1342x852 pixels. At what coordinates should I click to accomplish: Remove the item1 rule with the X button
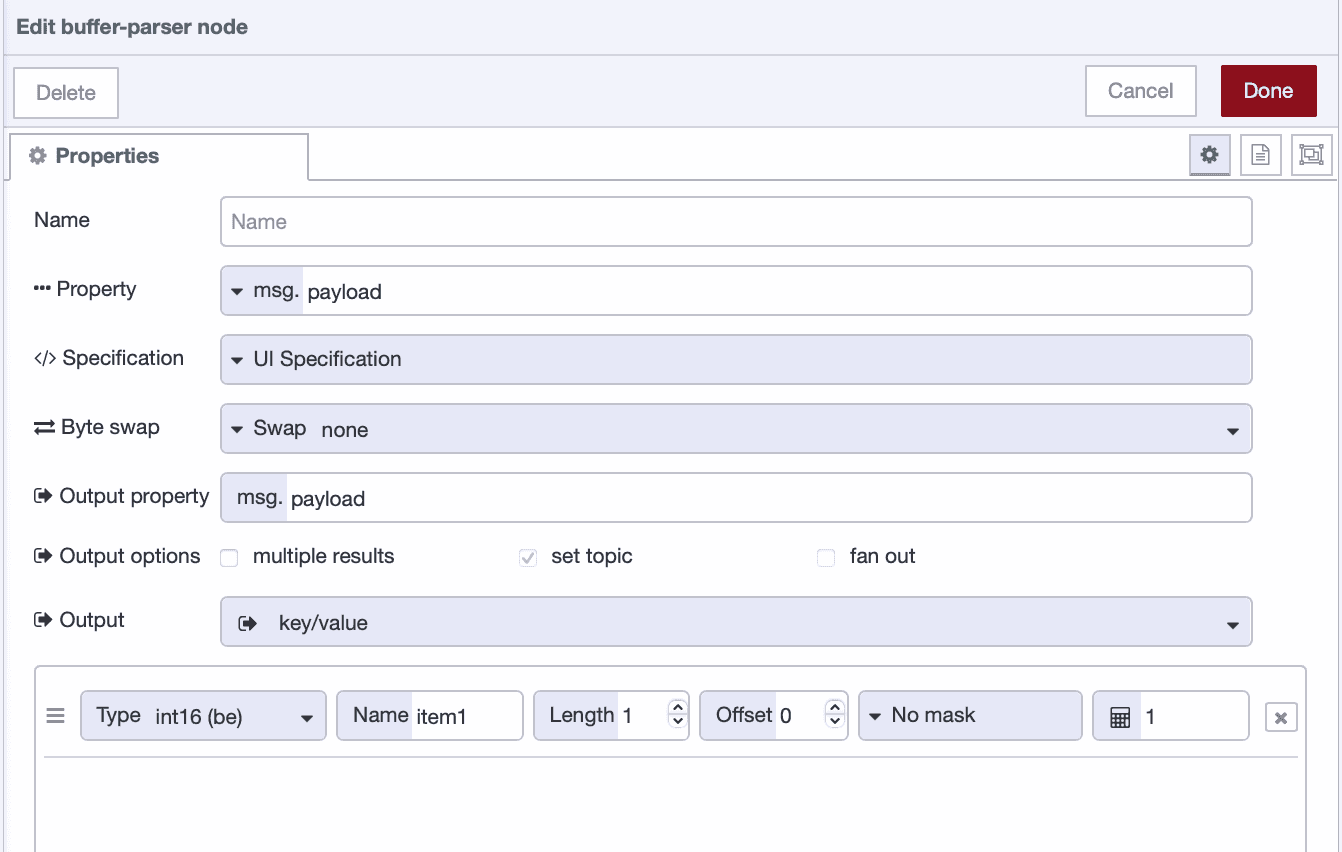tap(1281, 715)
